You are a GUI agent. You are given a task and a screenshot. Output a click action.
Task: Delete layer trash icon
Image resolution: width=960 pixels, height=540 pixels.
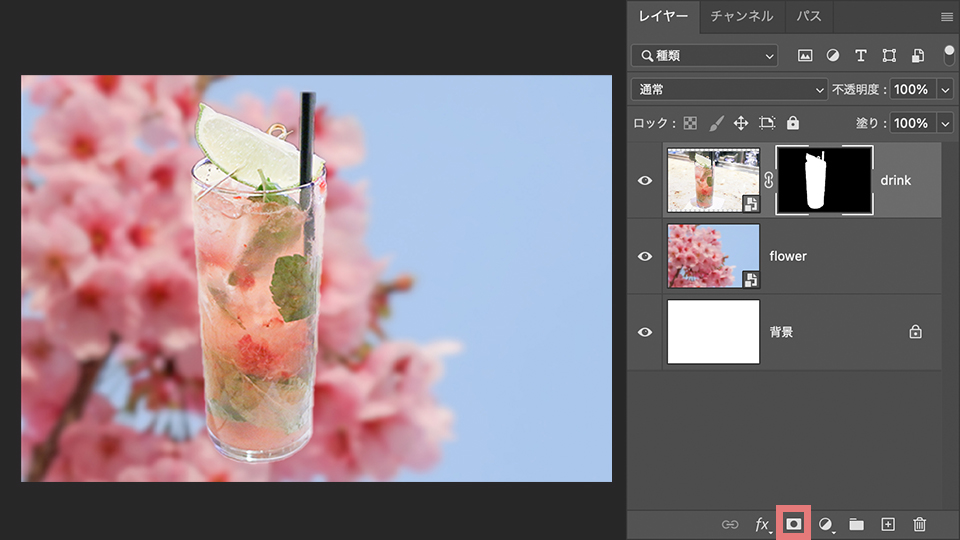tap(920, 524)
